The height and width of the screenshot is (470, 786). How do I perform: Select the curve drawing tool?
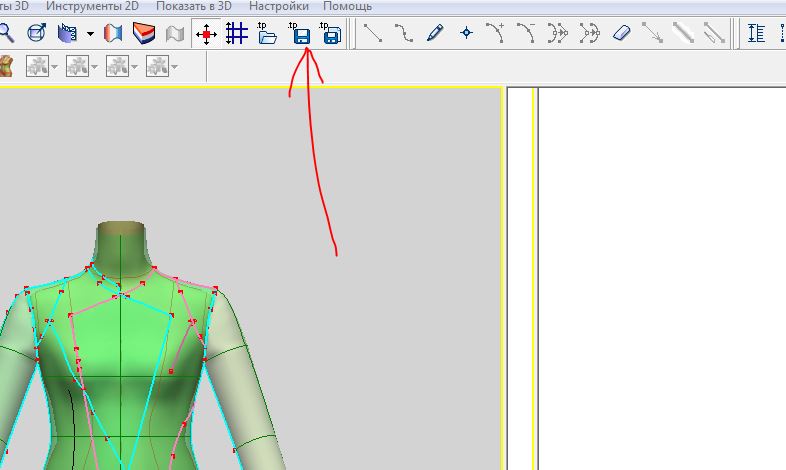pyautogui.click(x=403, y=34)
